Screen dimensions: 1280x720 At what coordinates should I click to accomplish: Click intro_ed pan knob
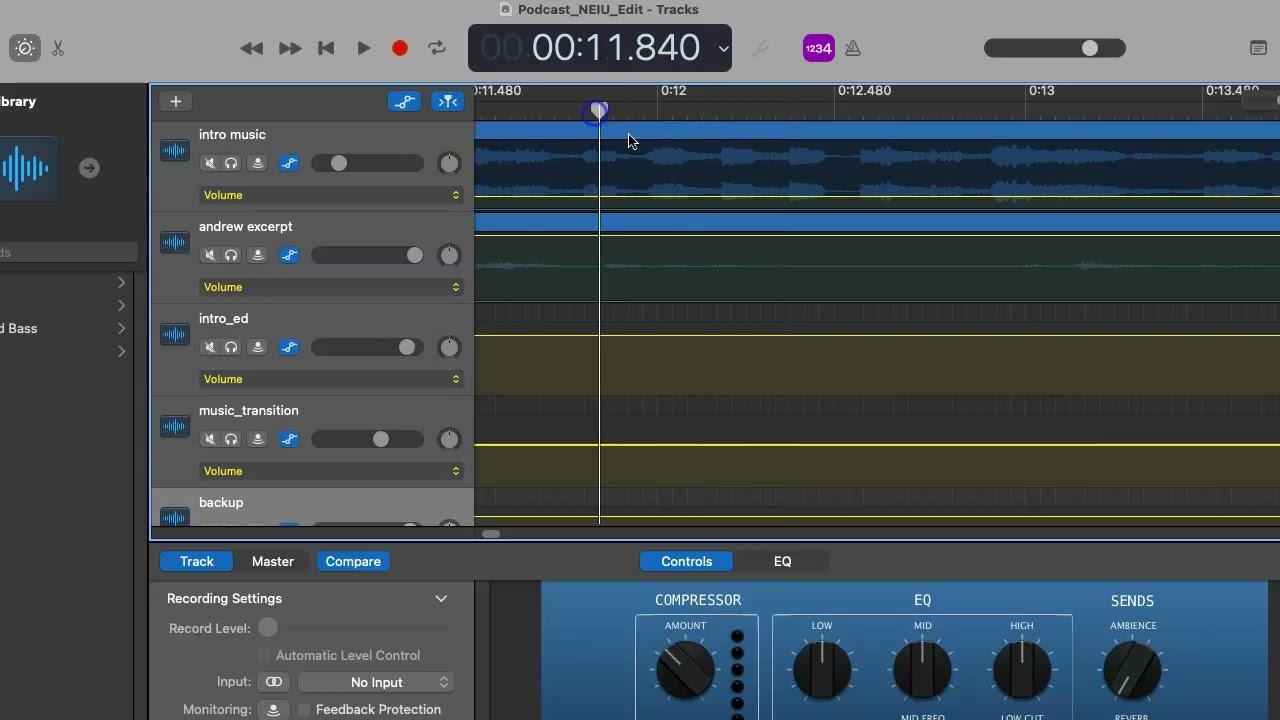coord(449,347)
